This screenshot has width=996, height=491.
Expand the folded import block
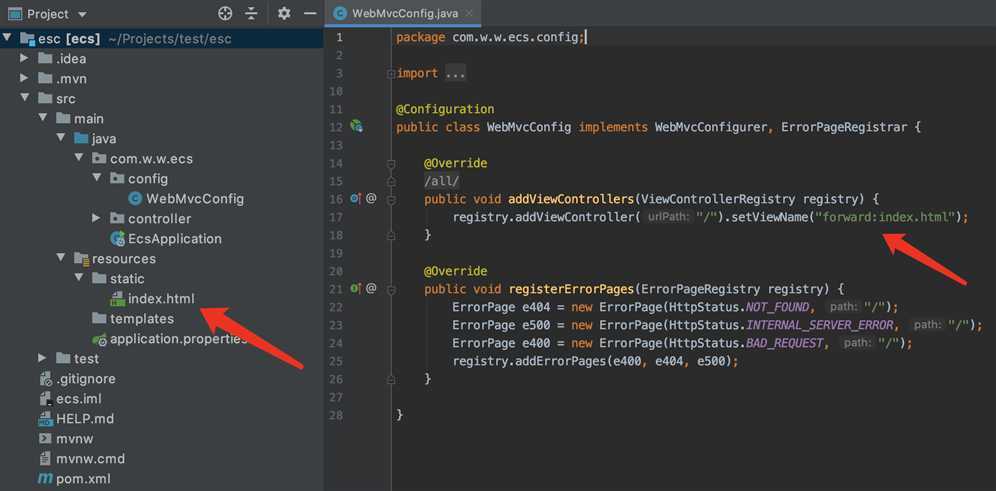tap(391, 74)
